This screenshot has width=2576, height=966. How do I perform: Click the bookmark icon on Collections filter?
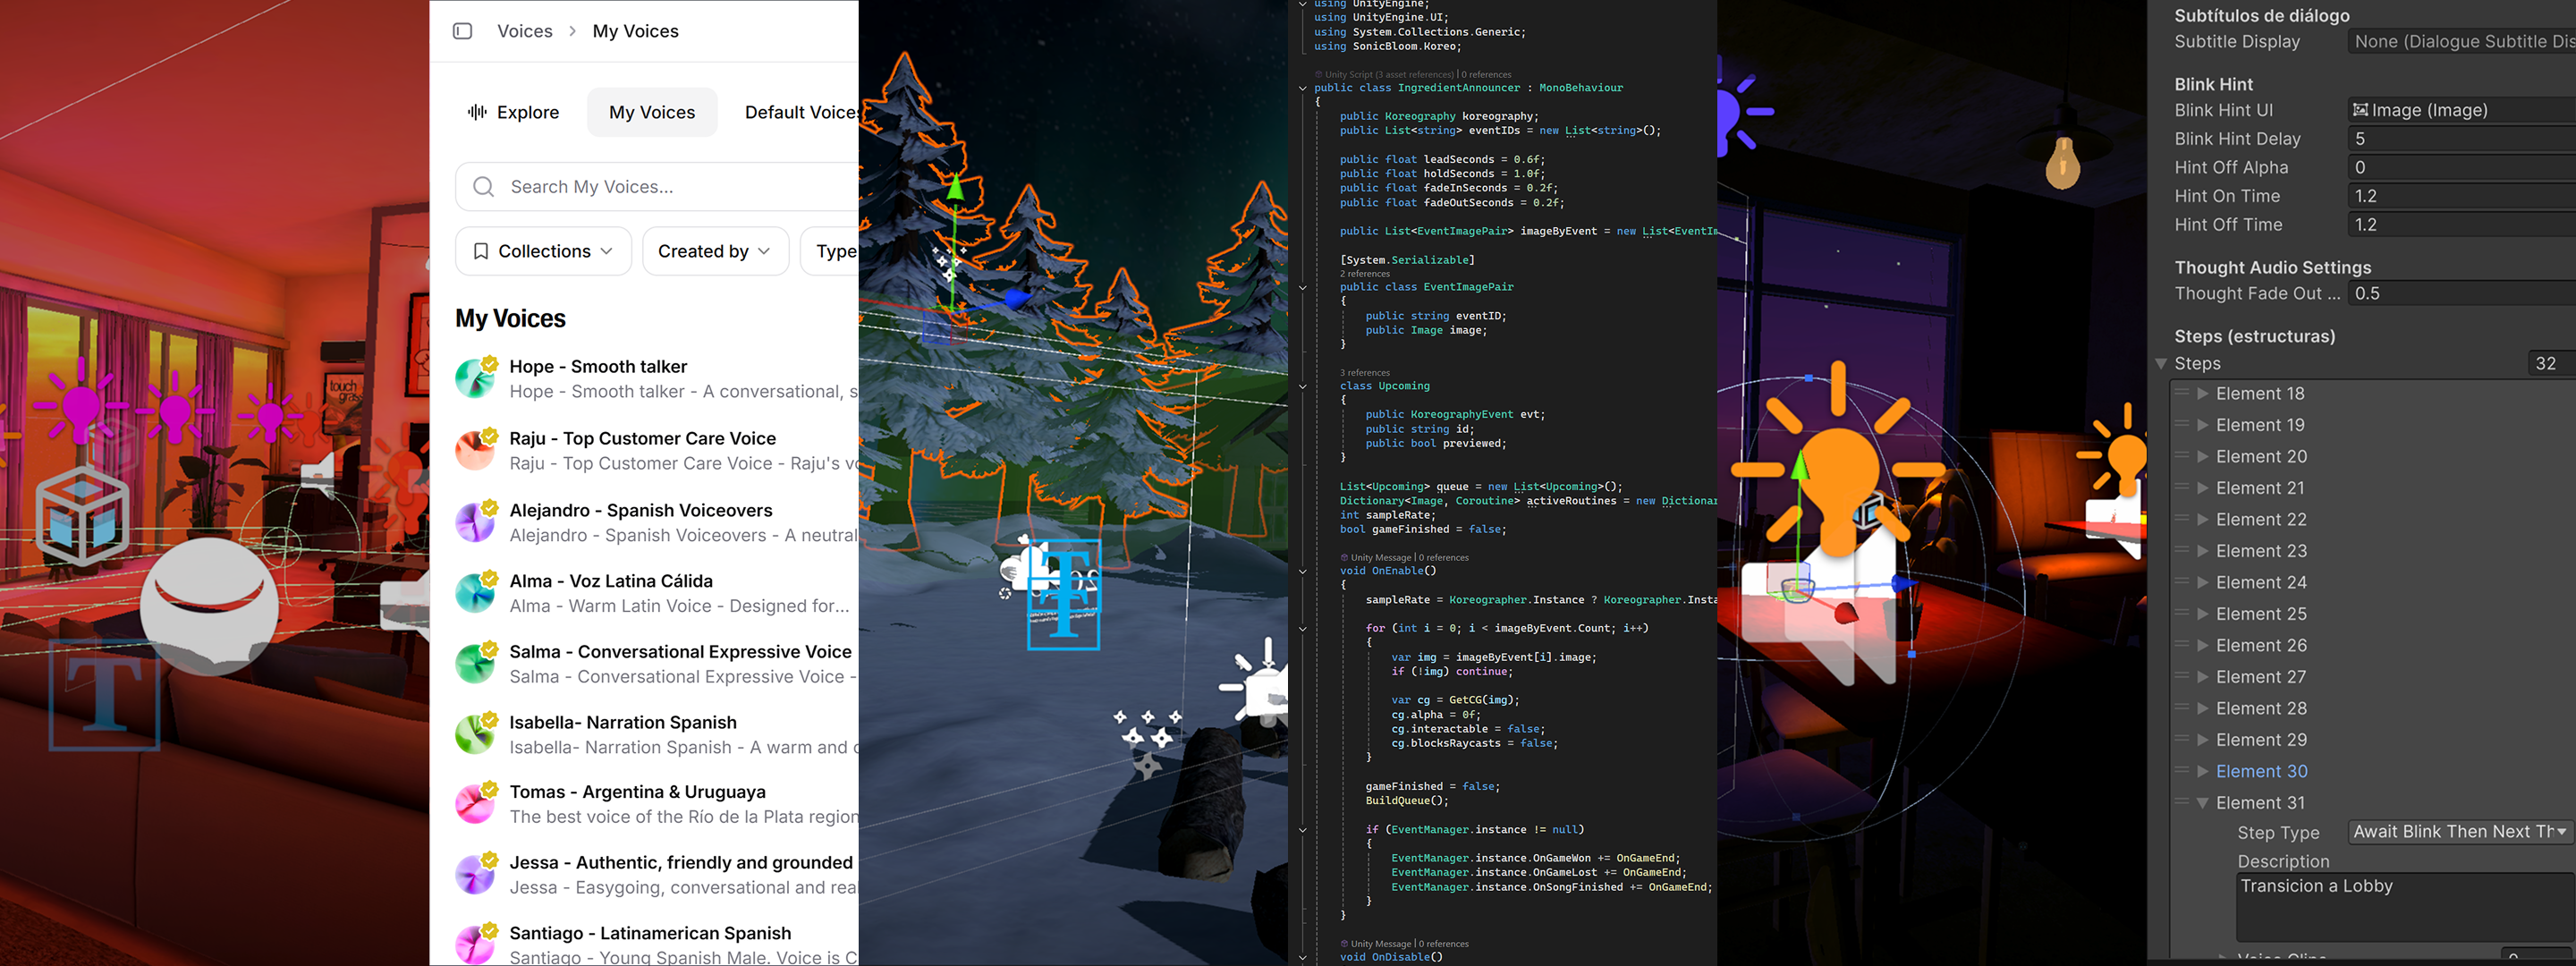pyautogui.click(x=481, y=251)
